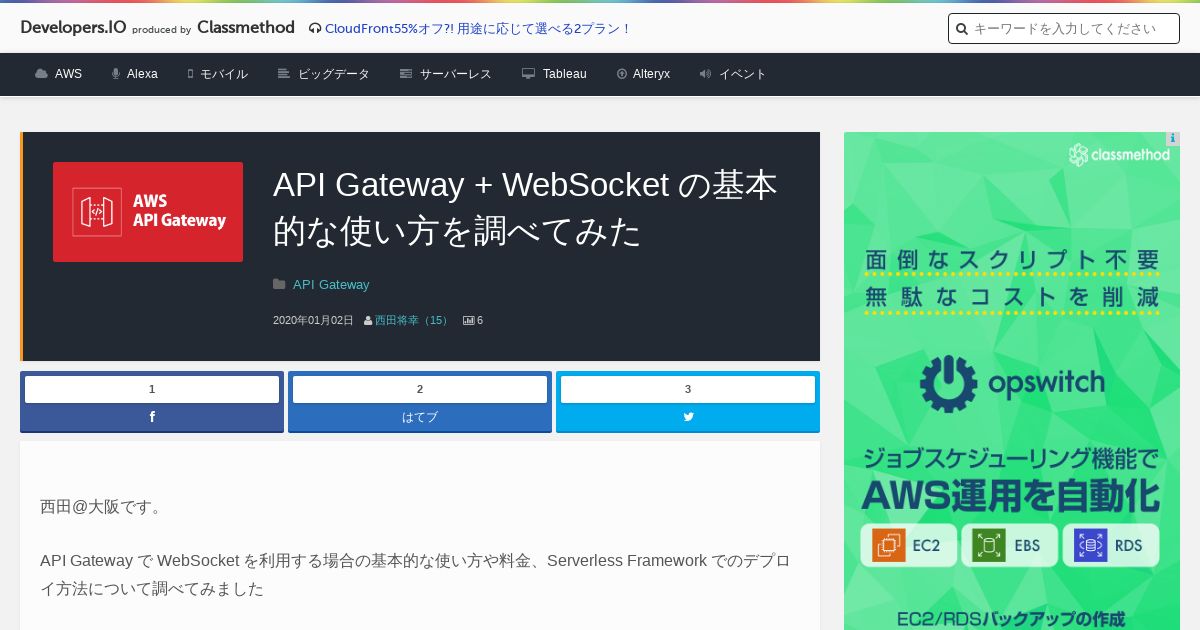Click the opswitch power gear logo

(x=948, y=384)
